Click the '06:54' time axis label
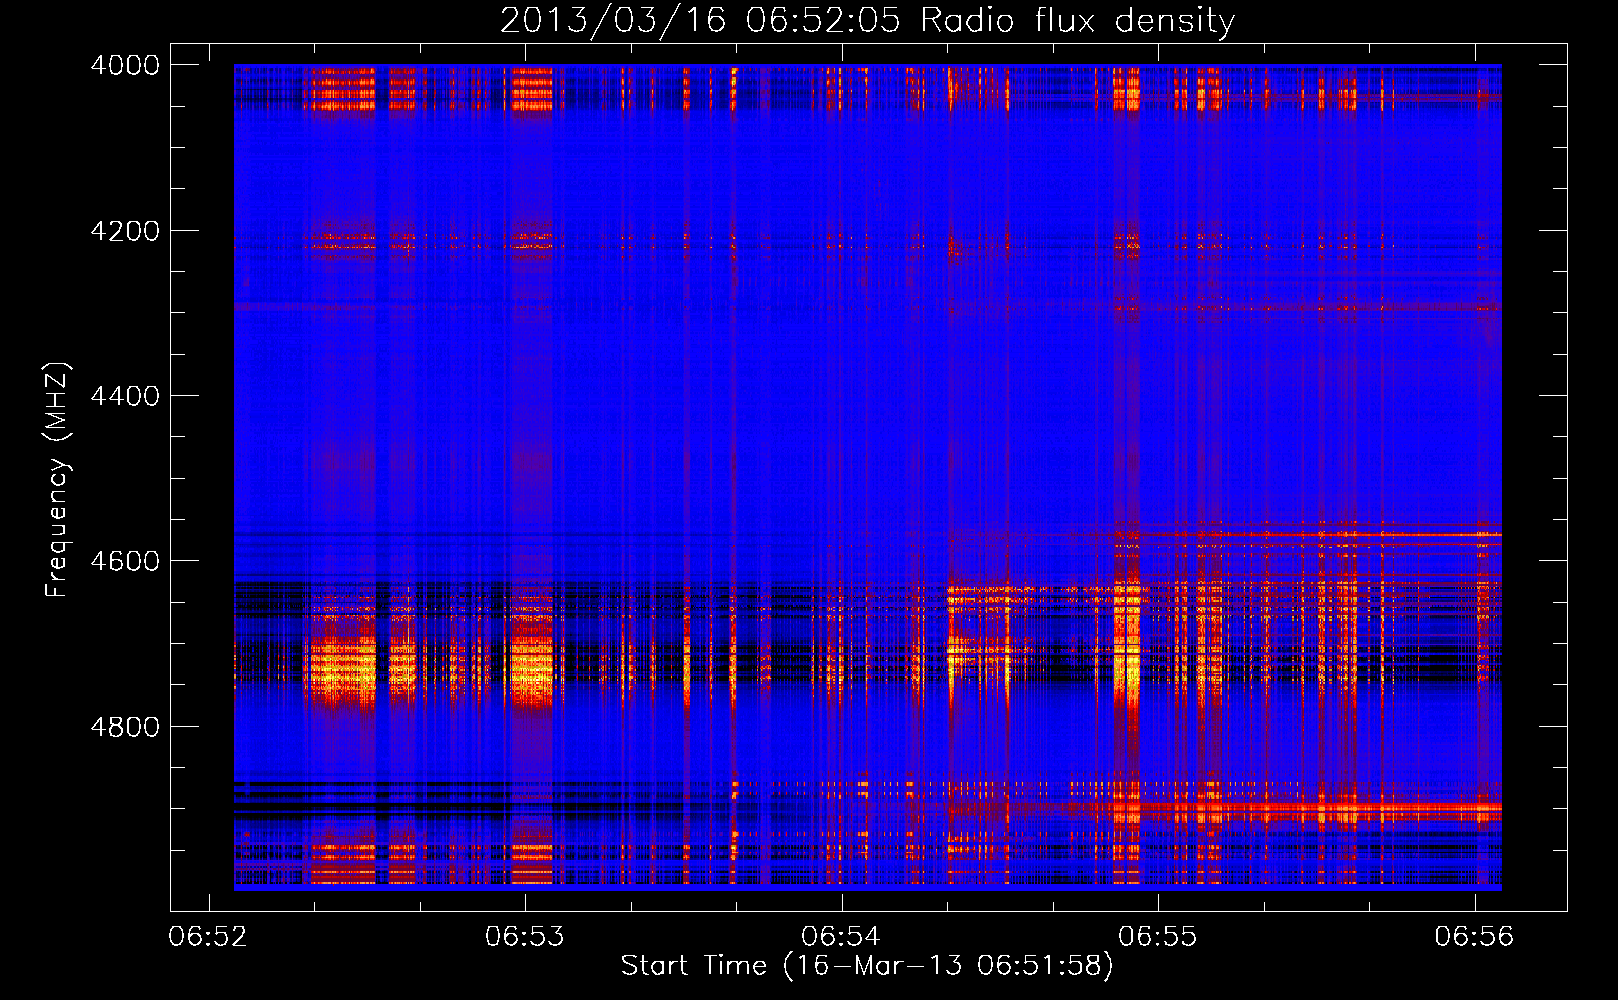1618x1000 pixels. tap(841, 937)
